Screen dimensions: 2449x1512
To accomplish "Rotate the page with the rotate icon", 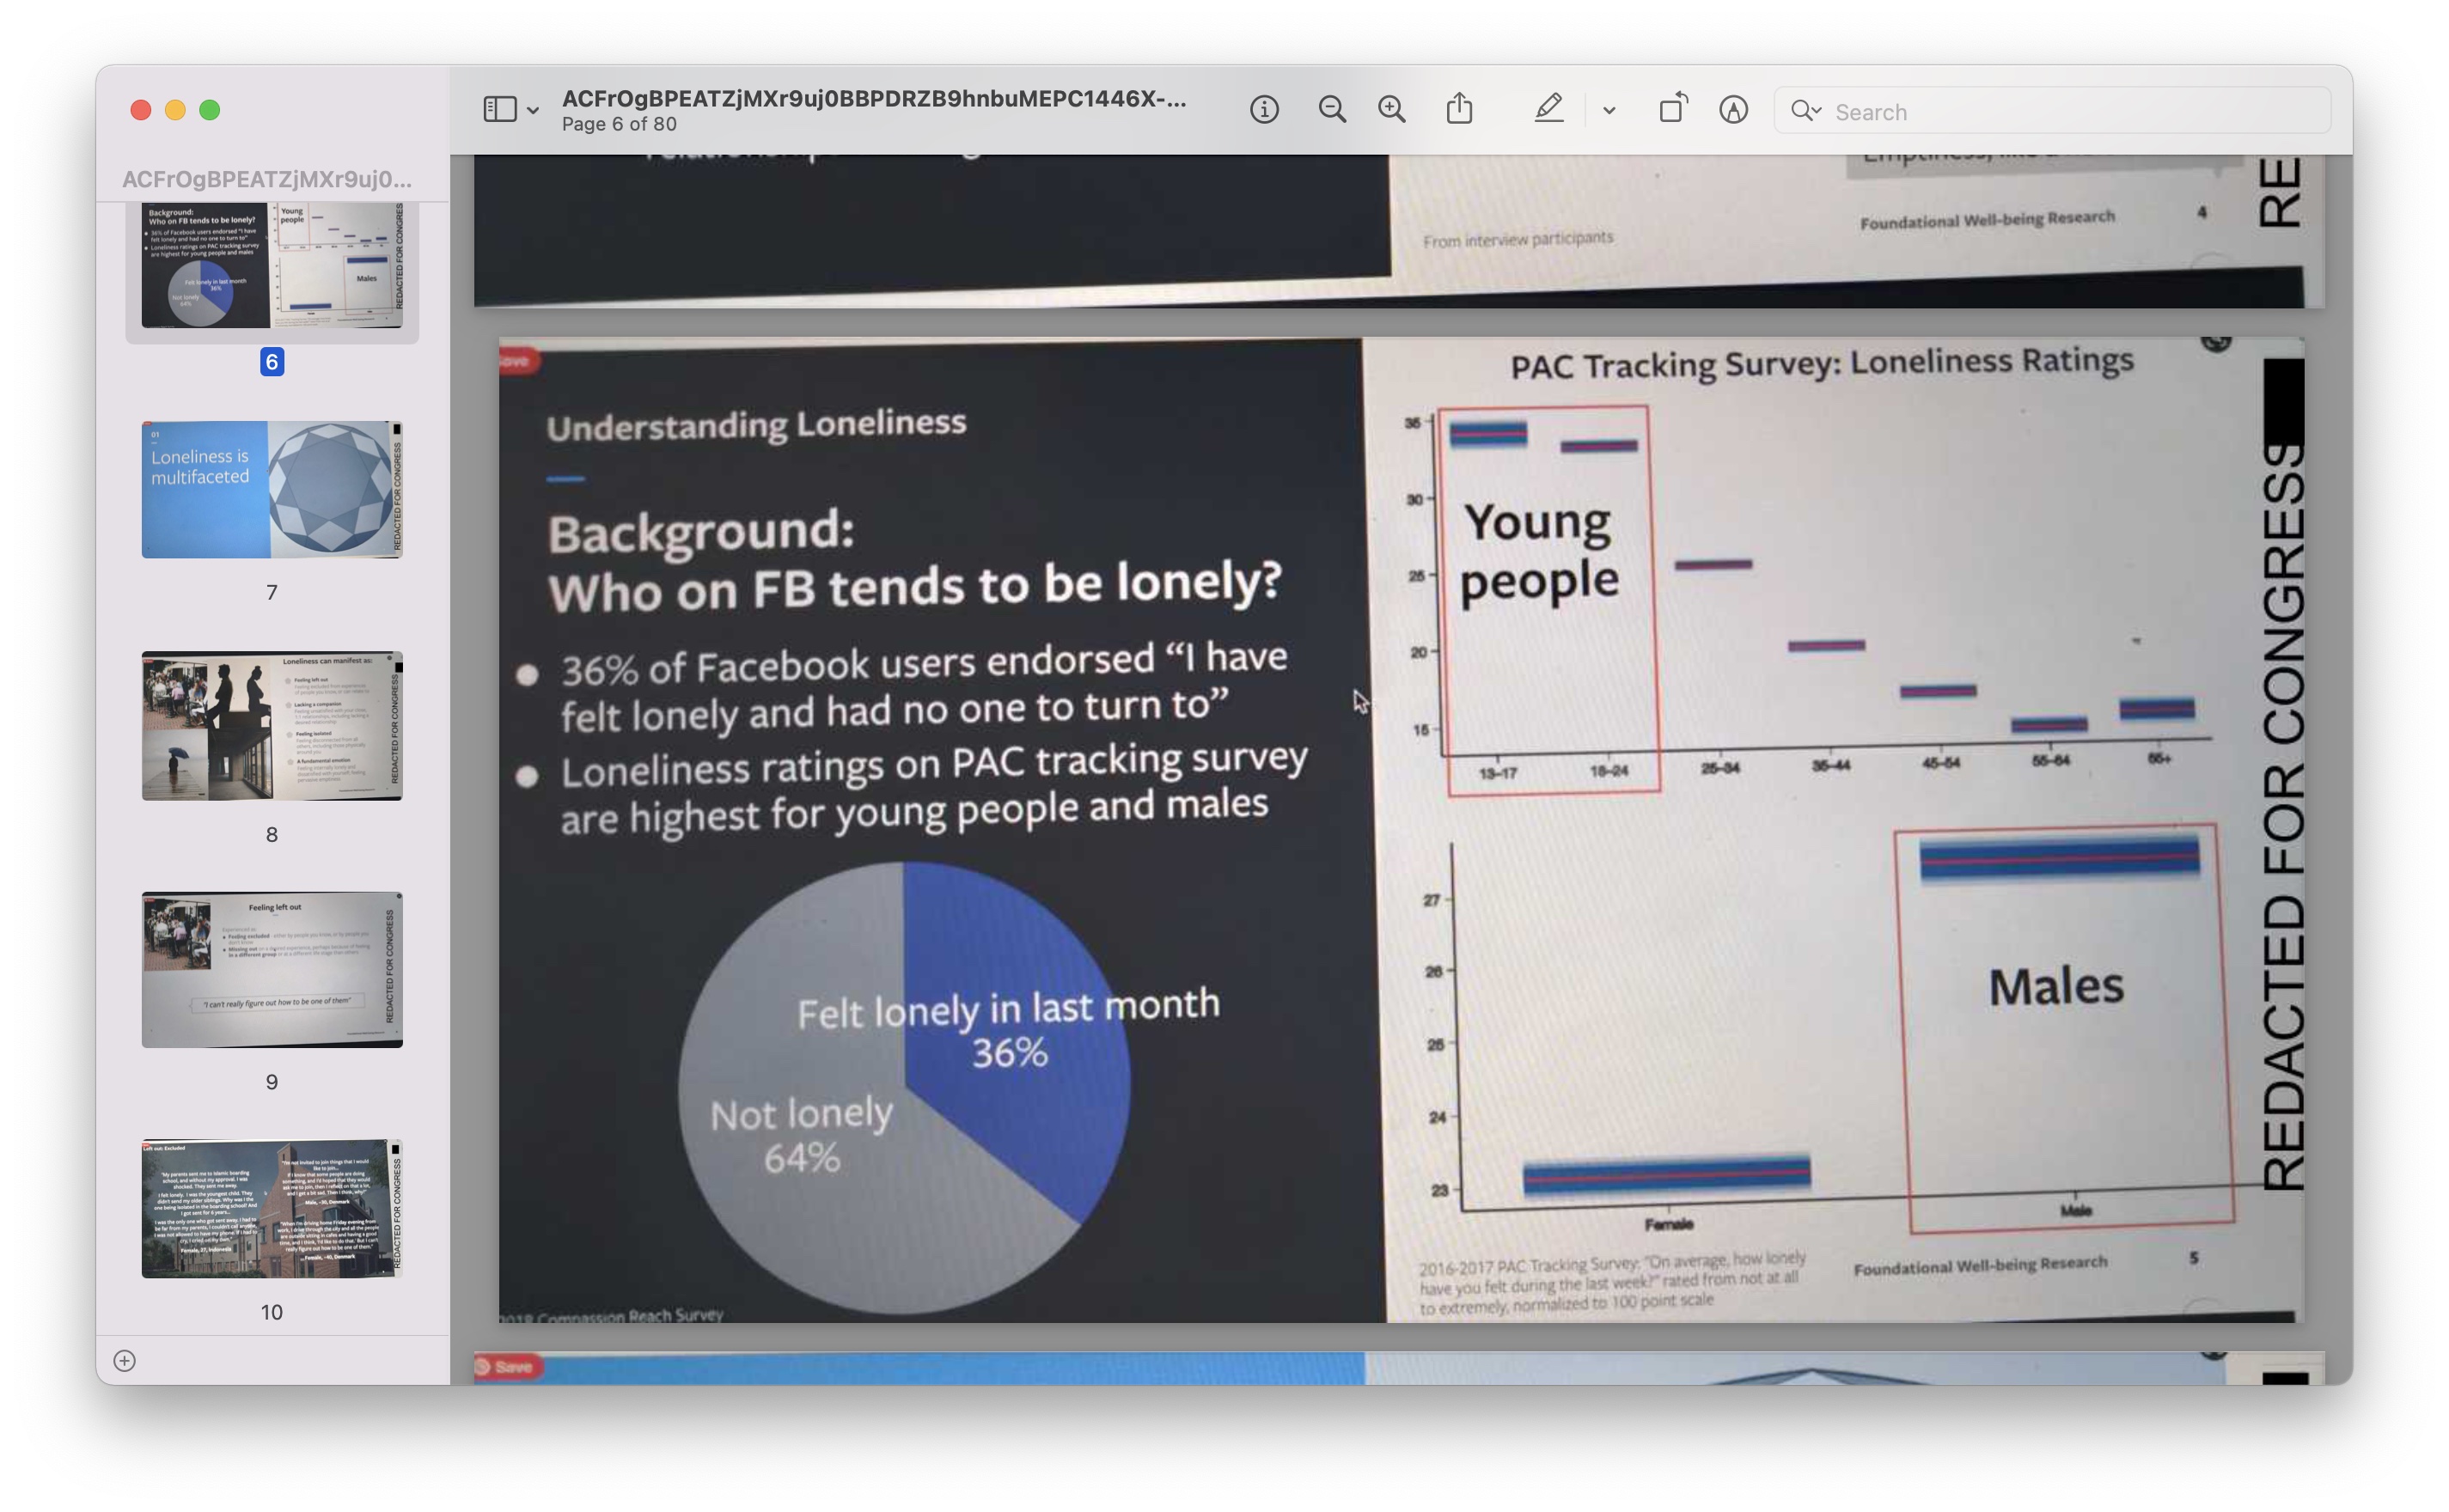I will tap(1672, 109).
